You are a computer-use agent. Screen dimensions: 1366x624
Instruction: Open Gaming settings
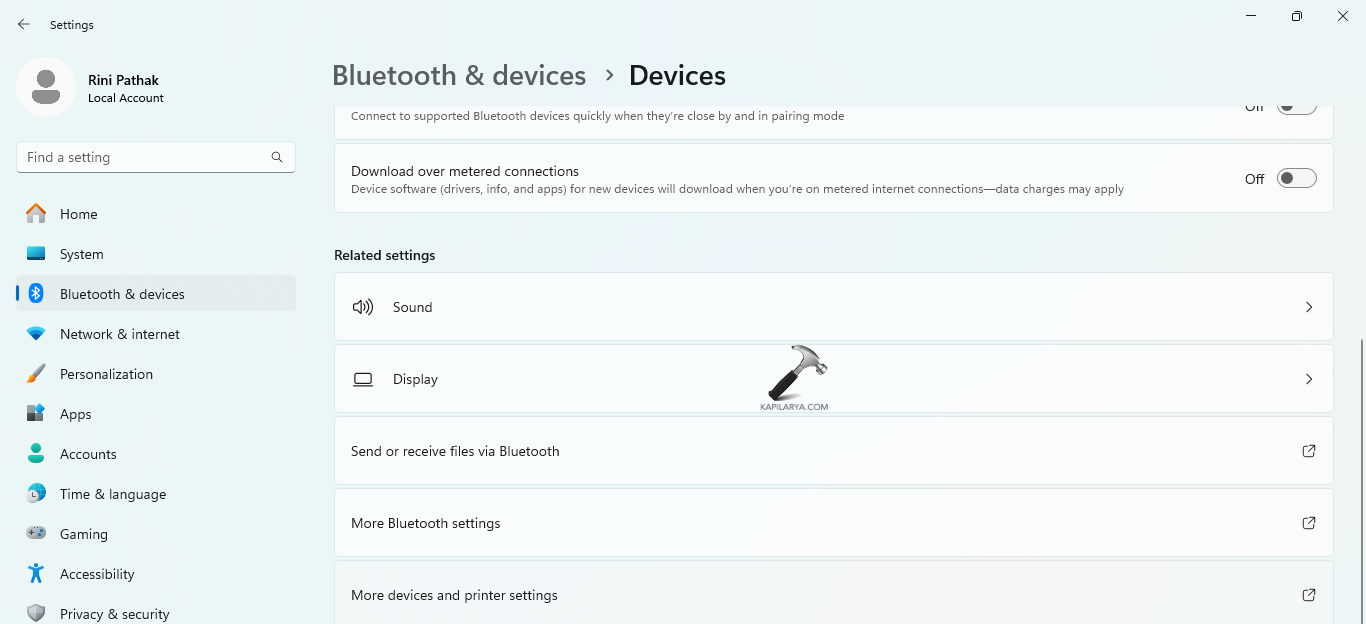[x=83, y=533]
